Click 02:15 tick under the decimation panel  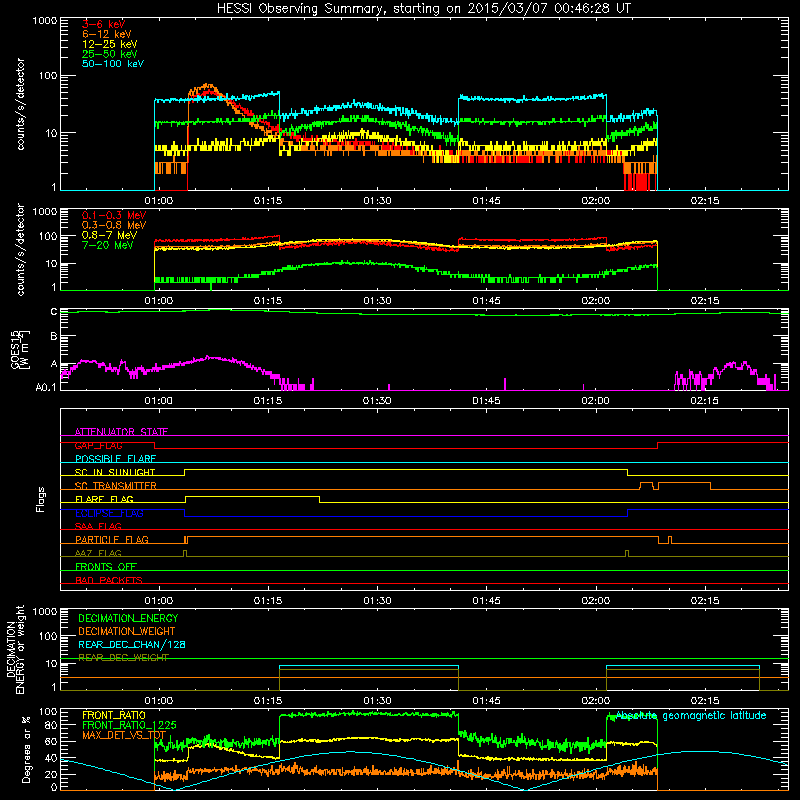(705, 701)
